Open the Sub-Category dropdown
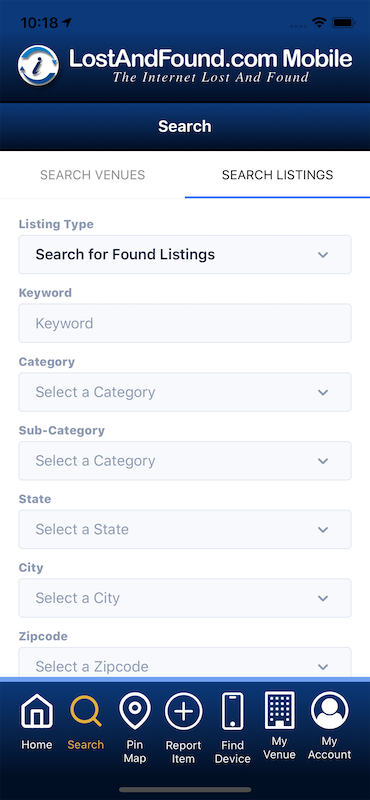 [x=185, y=461]
